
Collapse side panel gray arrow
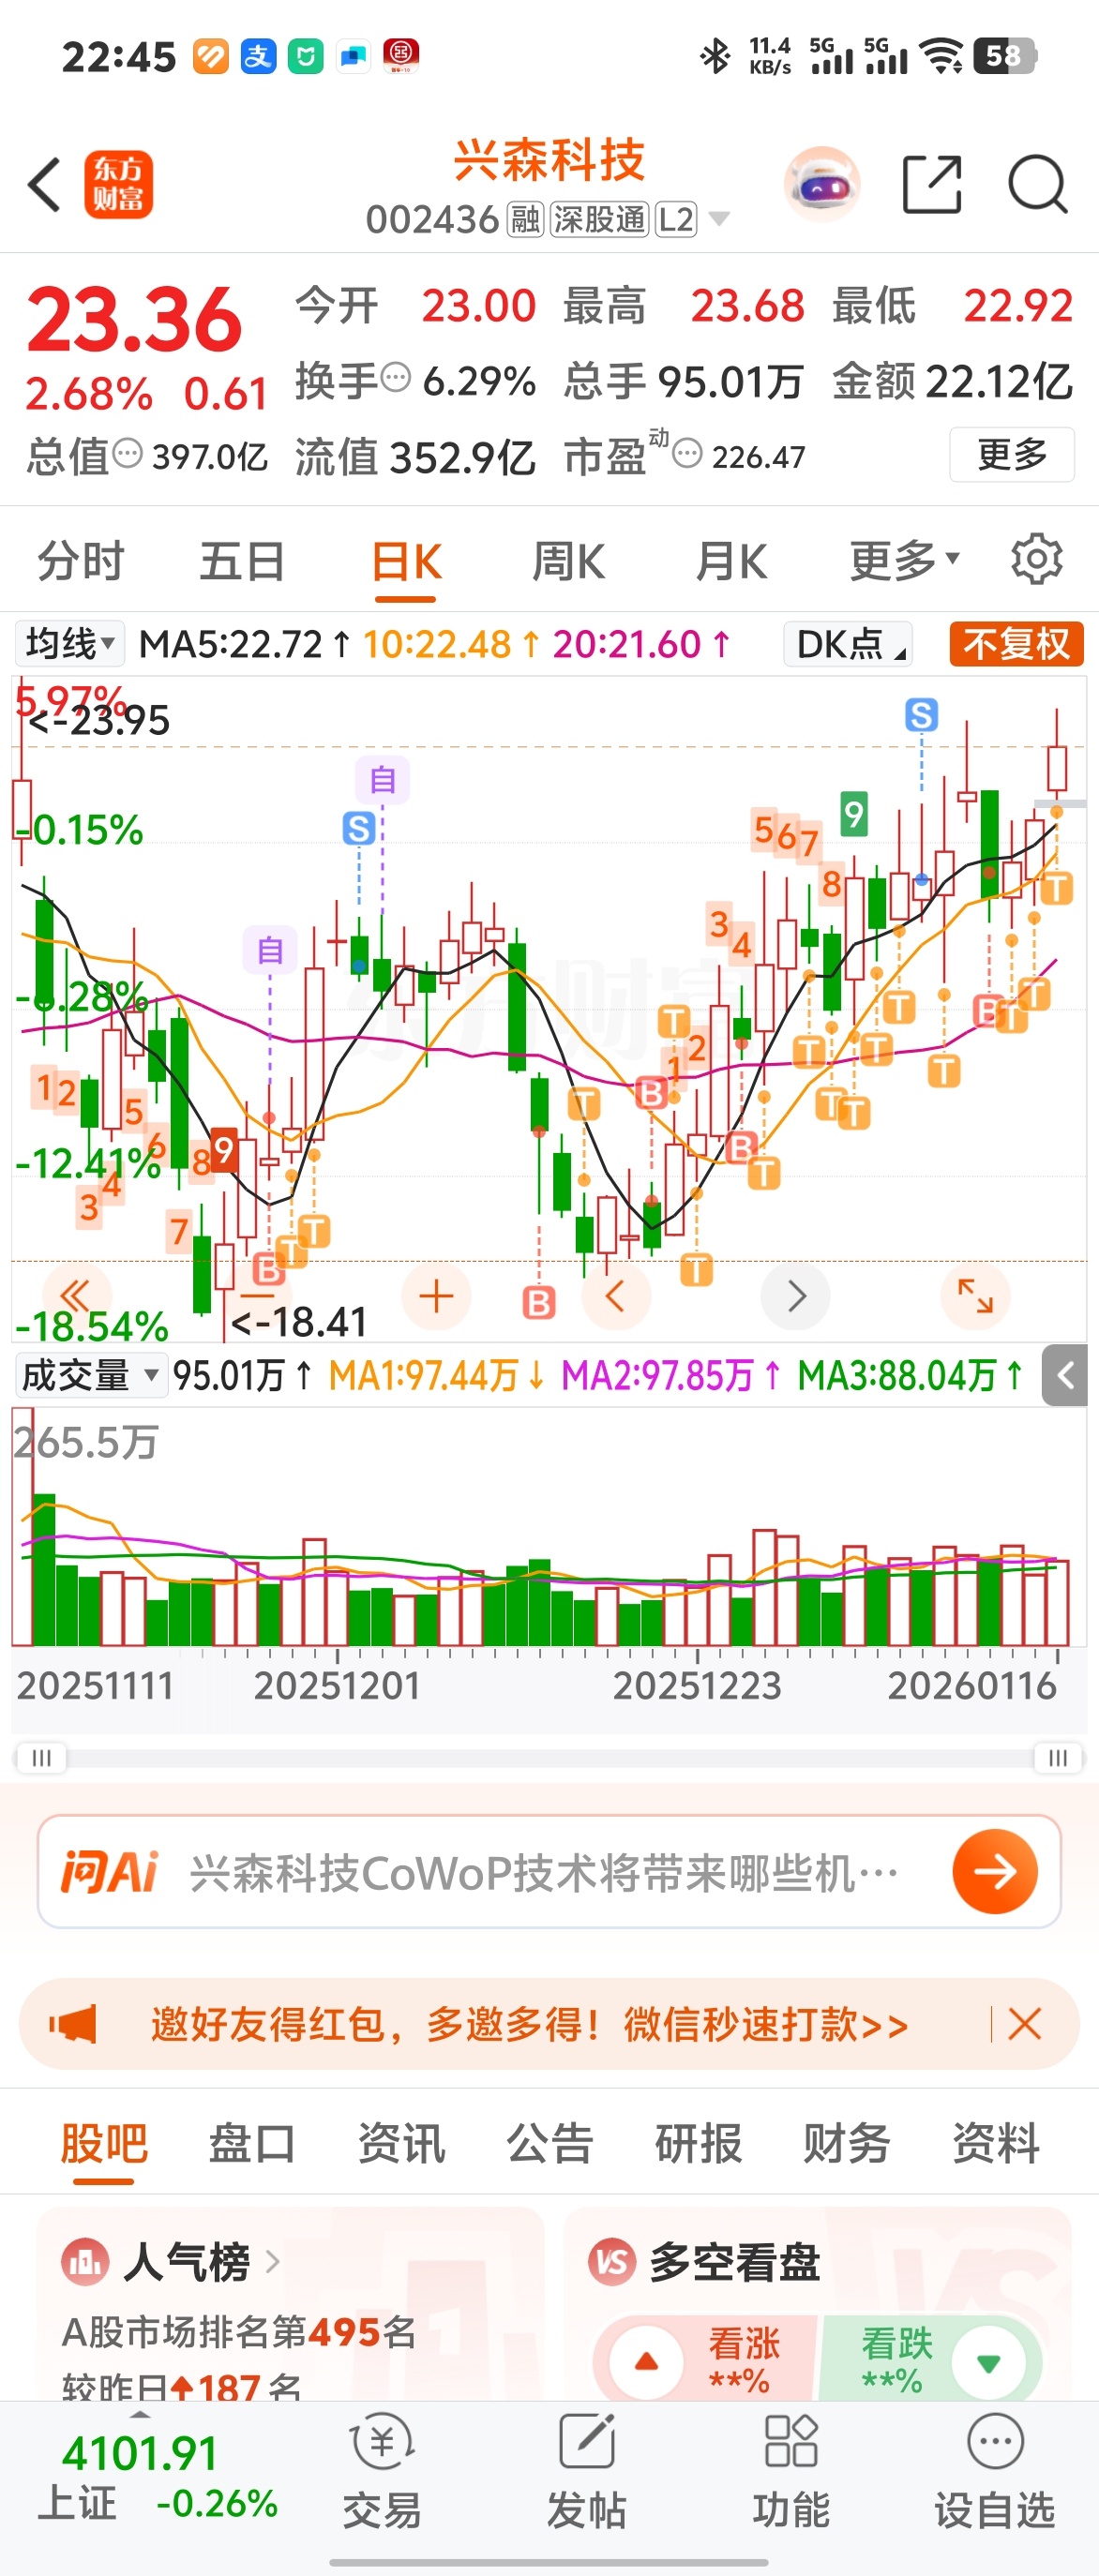tap(1065, 1376)
